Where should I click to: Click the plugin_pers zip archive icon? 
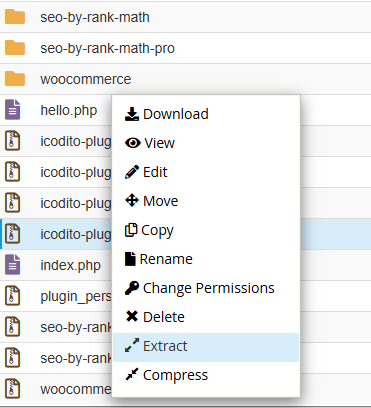(12, 296)
